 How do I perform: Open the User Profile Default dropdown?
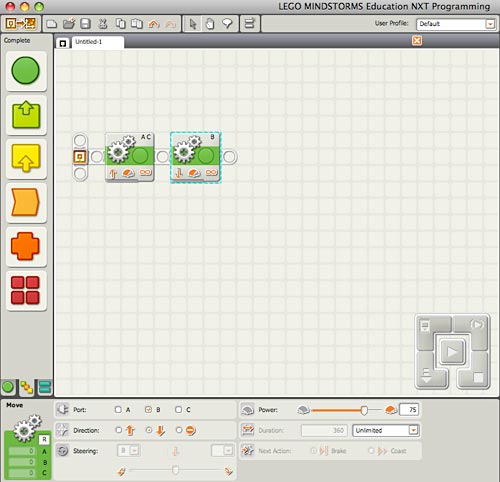tap(455, 24)
